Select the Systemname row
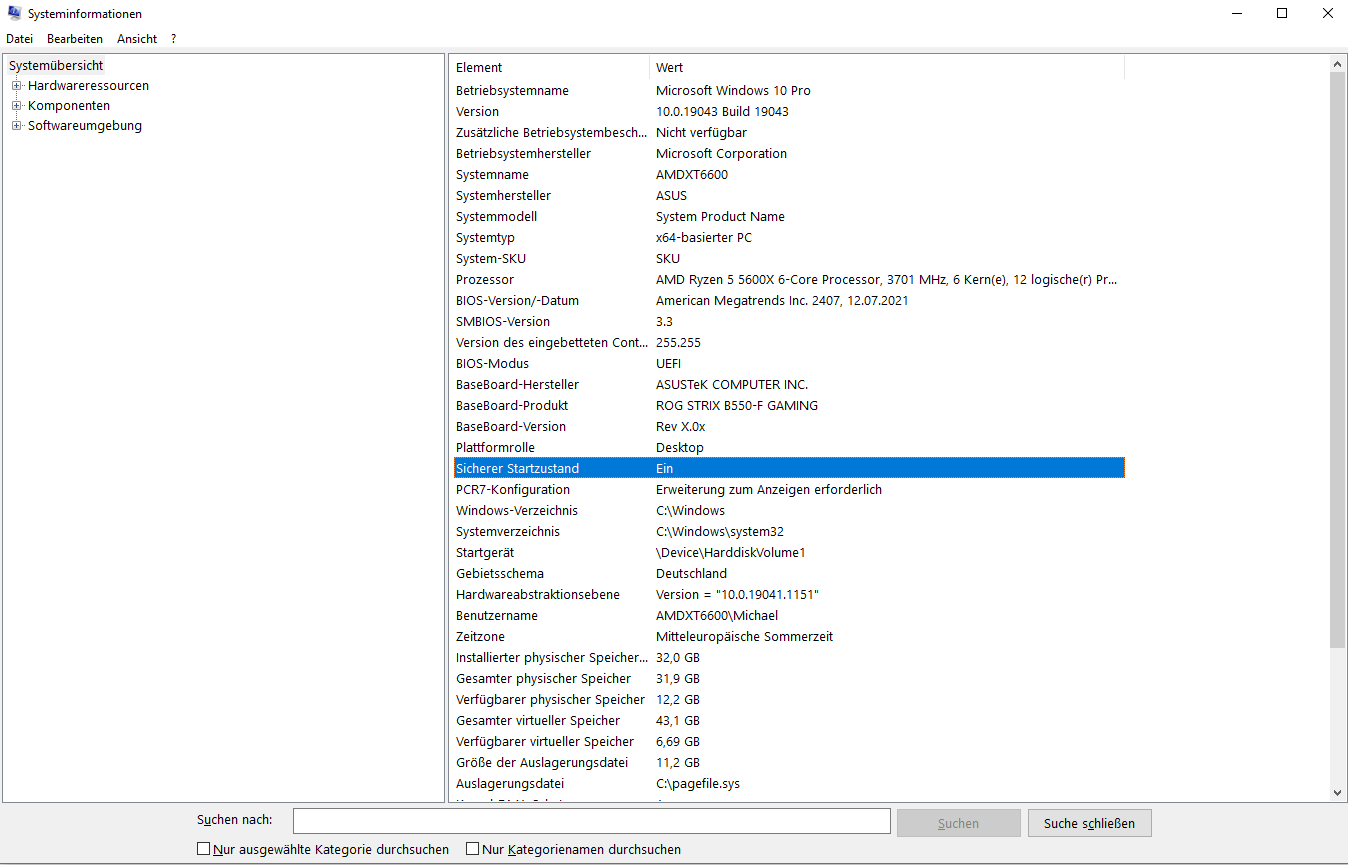 (x=789, y=174)
